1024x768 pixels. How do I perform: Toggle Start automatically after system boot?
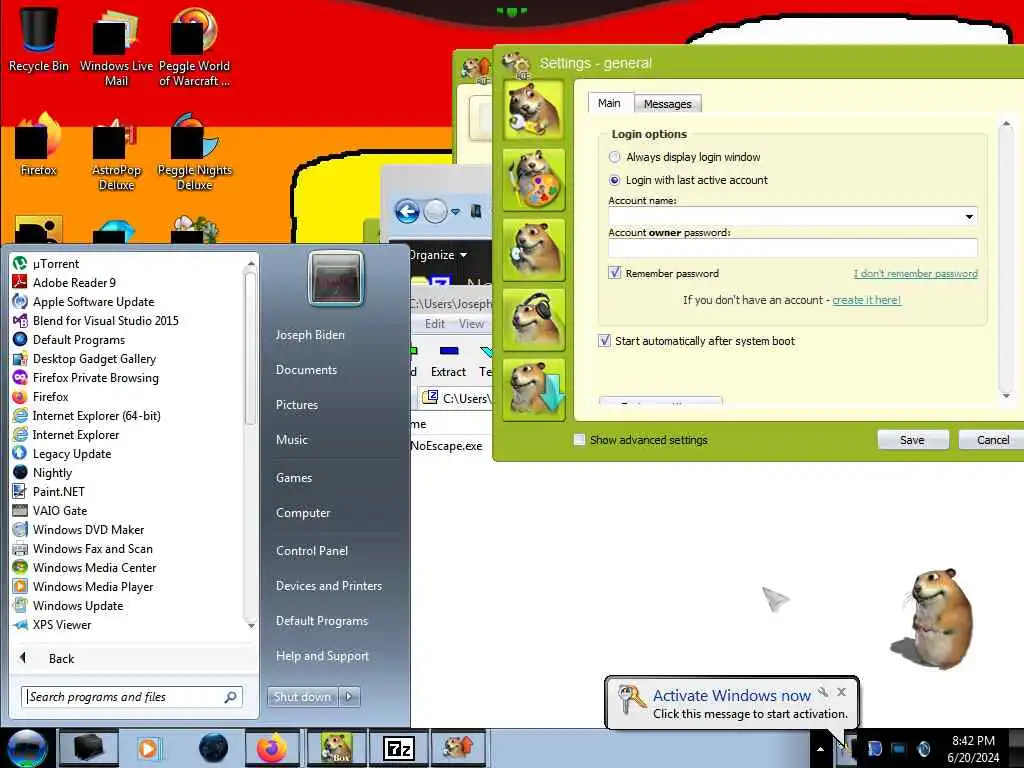605,340
